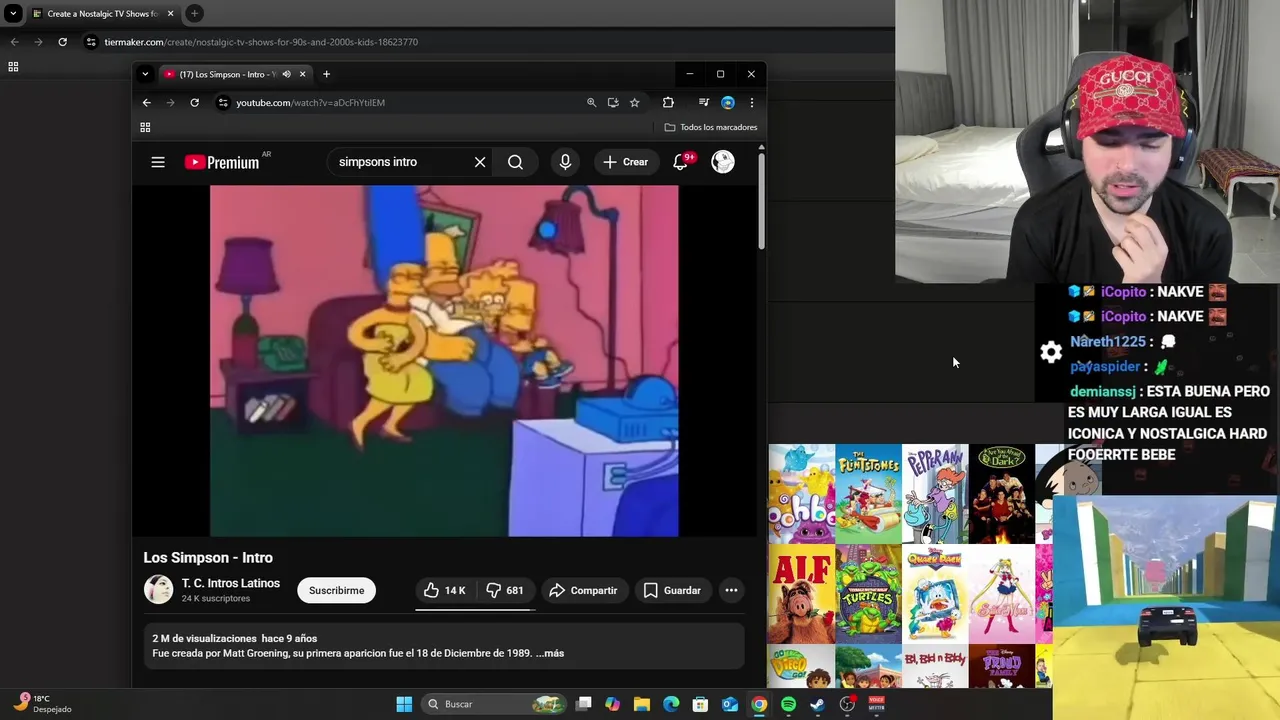Open Windows Start menu

pos(404,704)
